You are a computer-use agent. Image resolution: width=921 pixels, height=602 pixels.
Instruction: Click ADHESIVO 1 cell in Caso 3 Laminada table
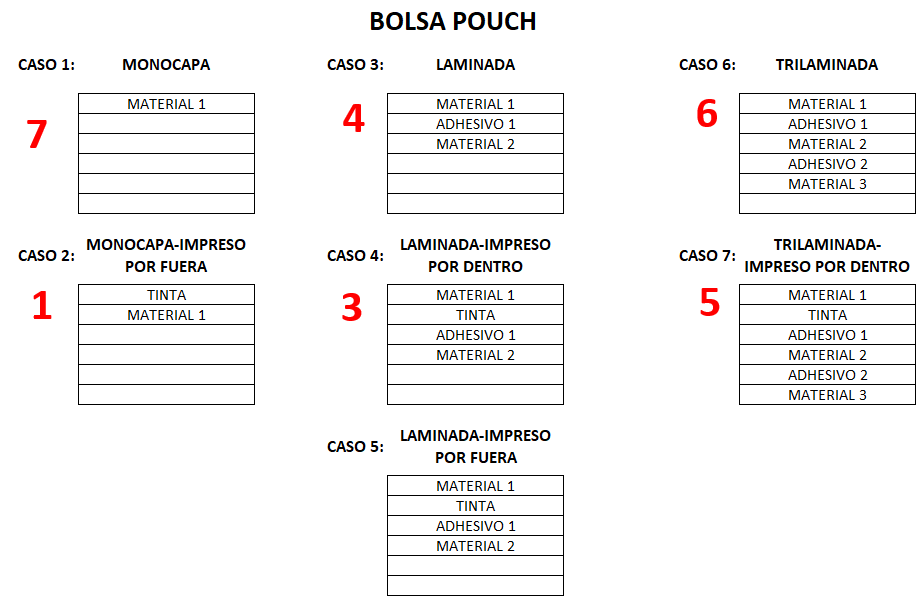[475, 124]
